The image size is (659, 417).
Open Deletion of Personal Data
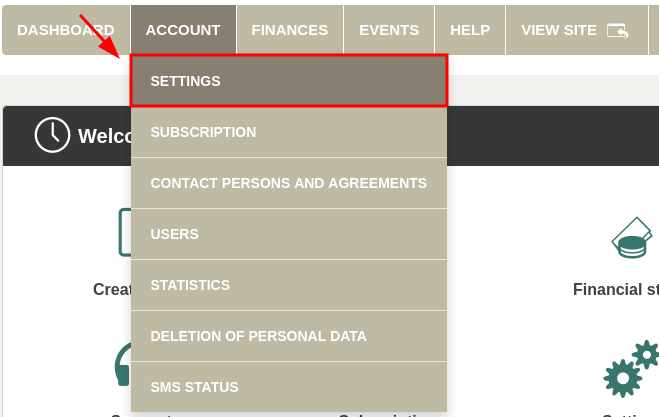[x=288, y=336]
